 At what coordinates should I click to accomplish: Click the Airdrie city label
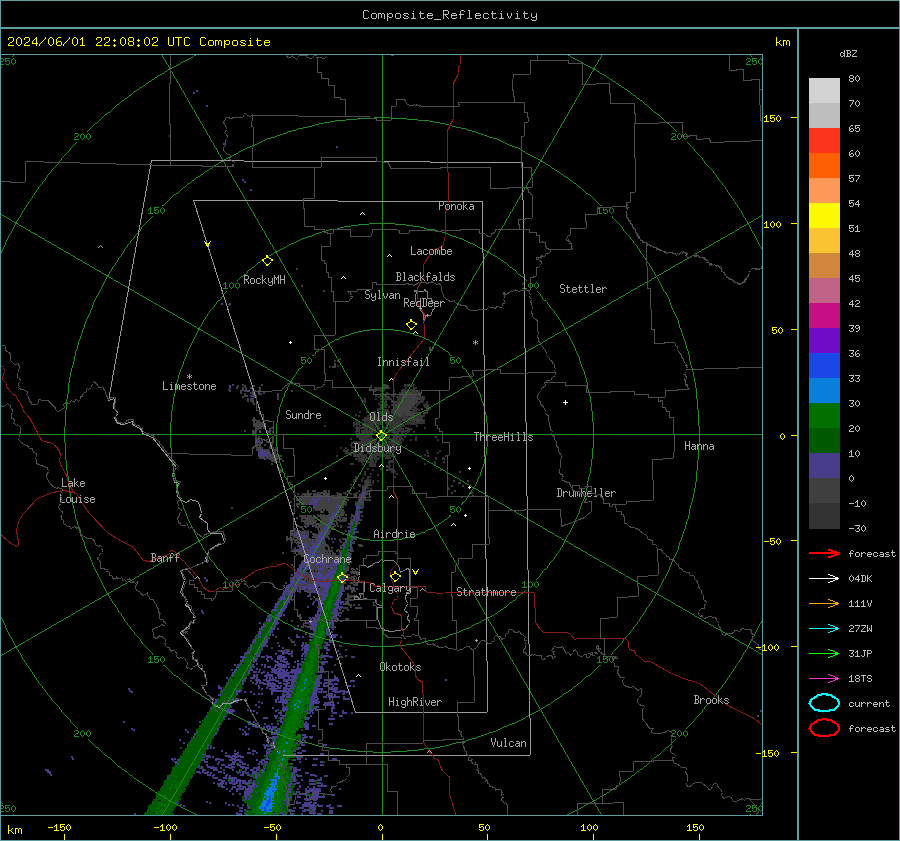pos(394,534)
